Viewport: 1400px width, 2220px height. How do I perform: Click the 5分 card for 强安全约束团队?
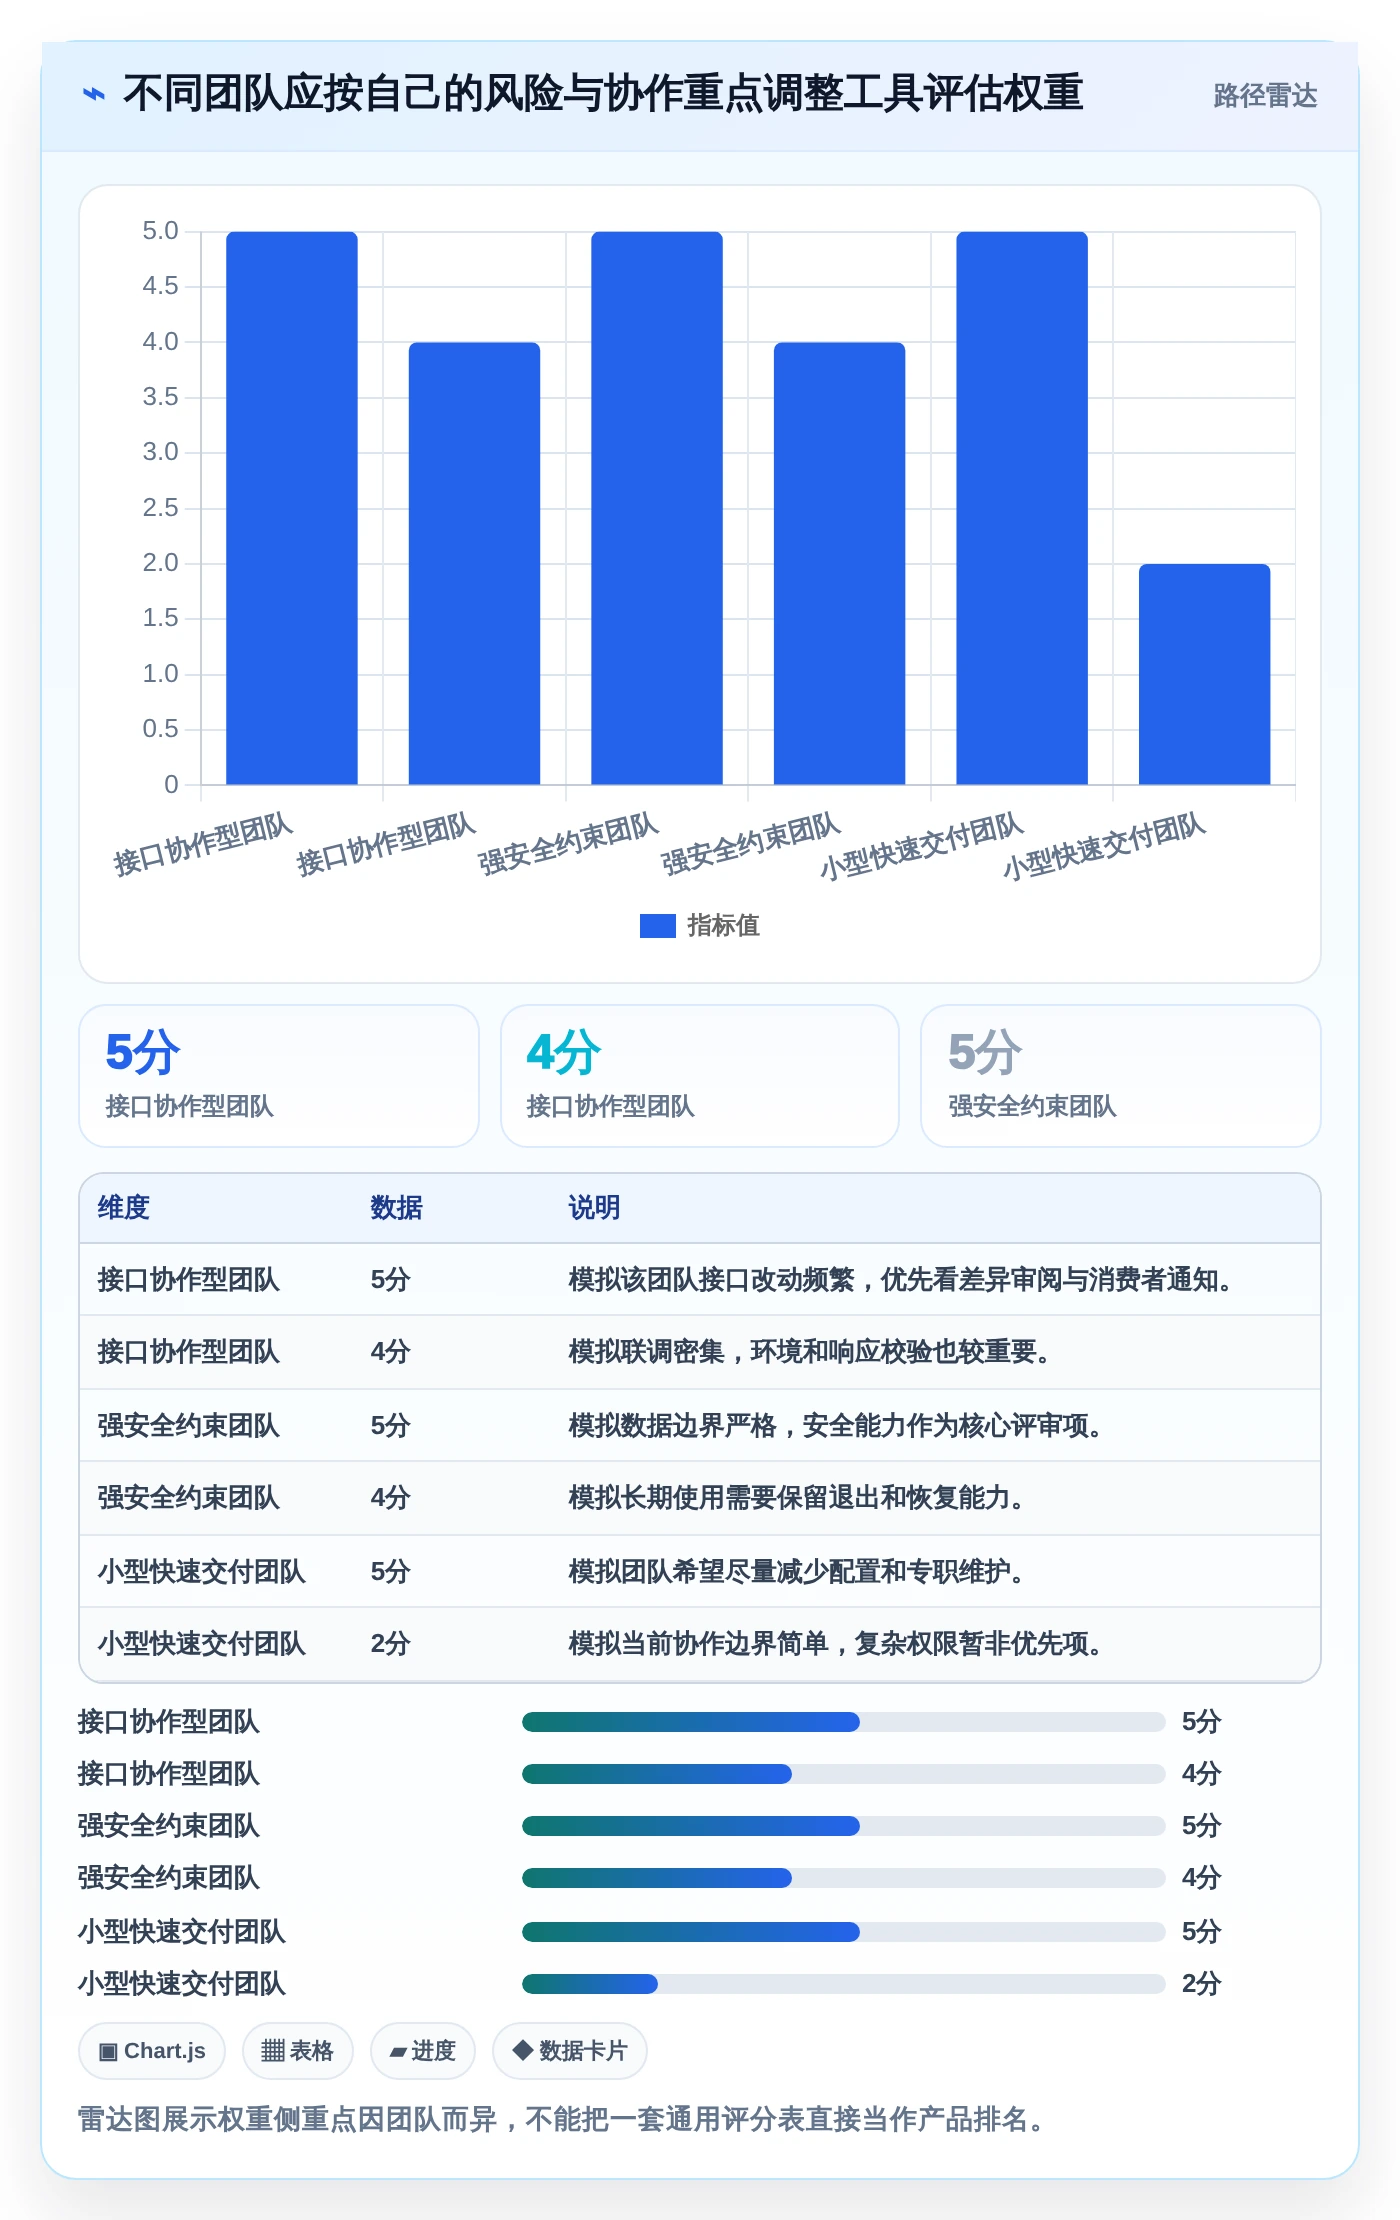click(x=1121, y=1076)
